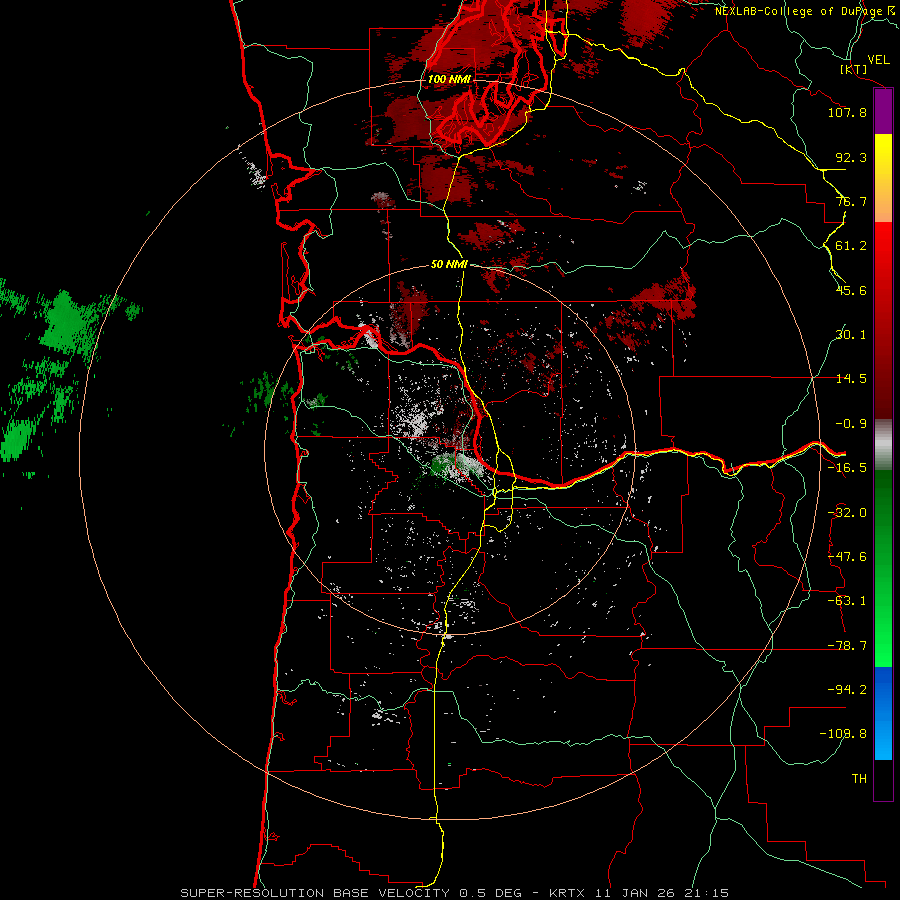Click the [KT] units label
900x900 pixels.
(854, 69)
